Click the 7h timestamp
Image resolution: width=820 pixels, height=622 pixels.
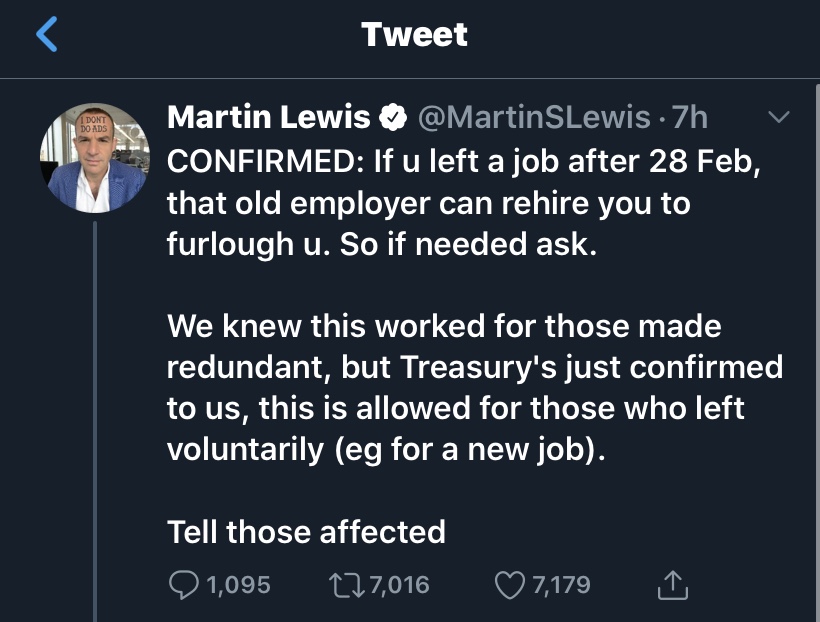click(x=691, y=118)
